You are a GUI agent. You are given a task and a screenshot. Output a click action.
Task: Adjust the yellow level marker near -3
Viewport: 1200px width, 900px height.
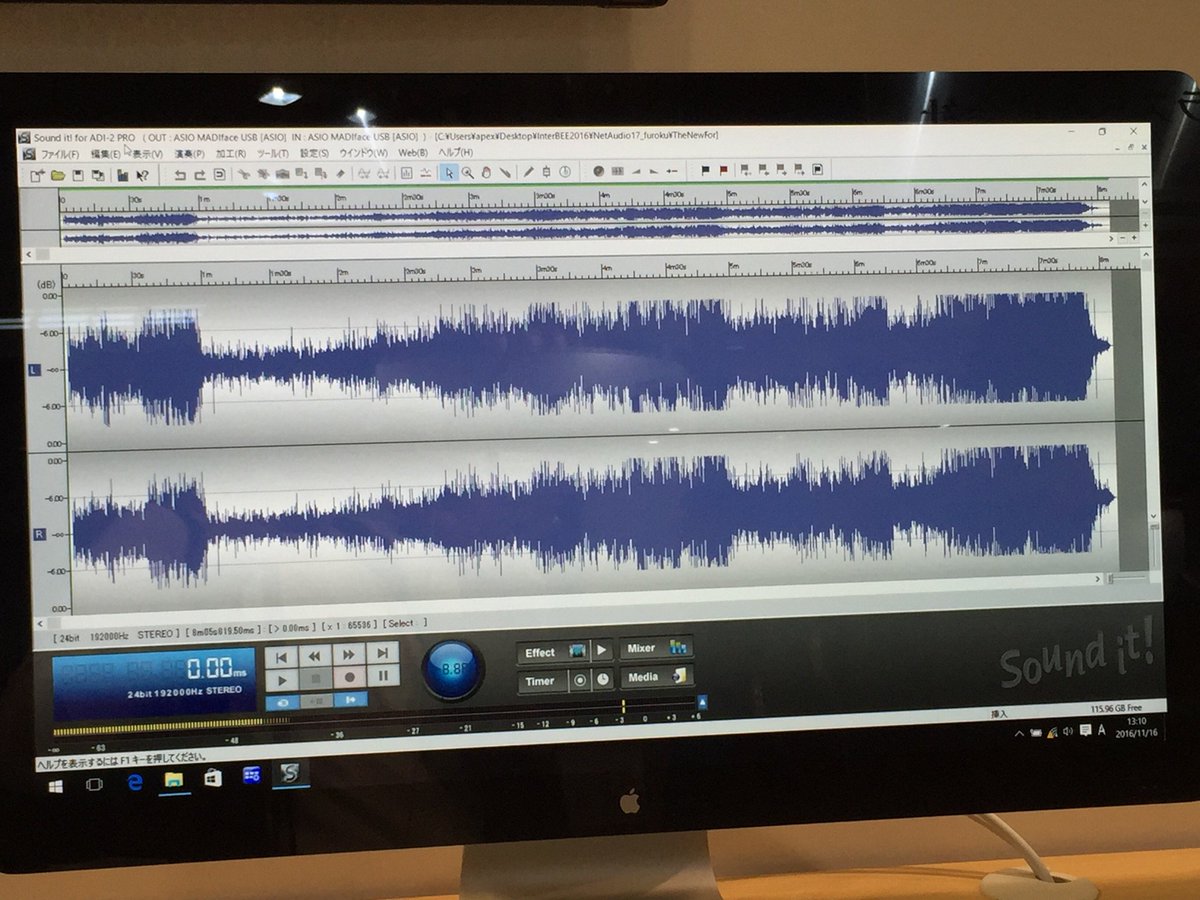tap(623, 707)
